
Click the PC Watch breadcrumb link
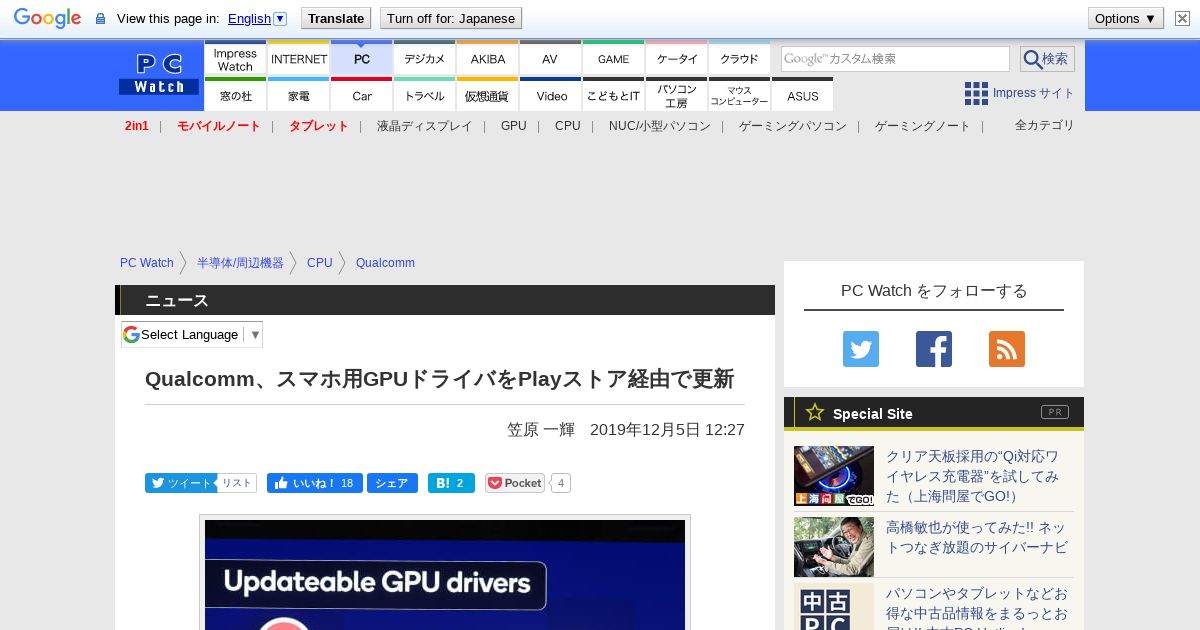click(147, 263)
